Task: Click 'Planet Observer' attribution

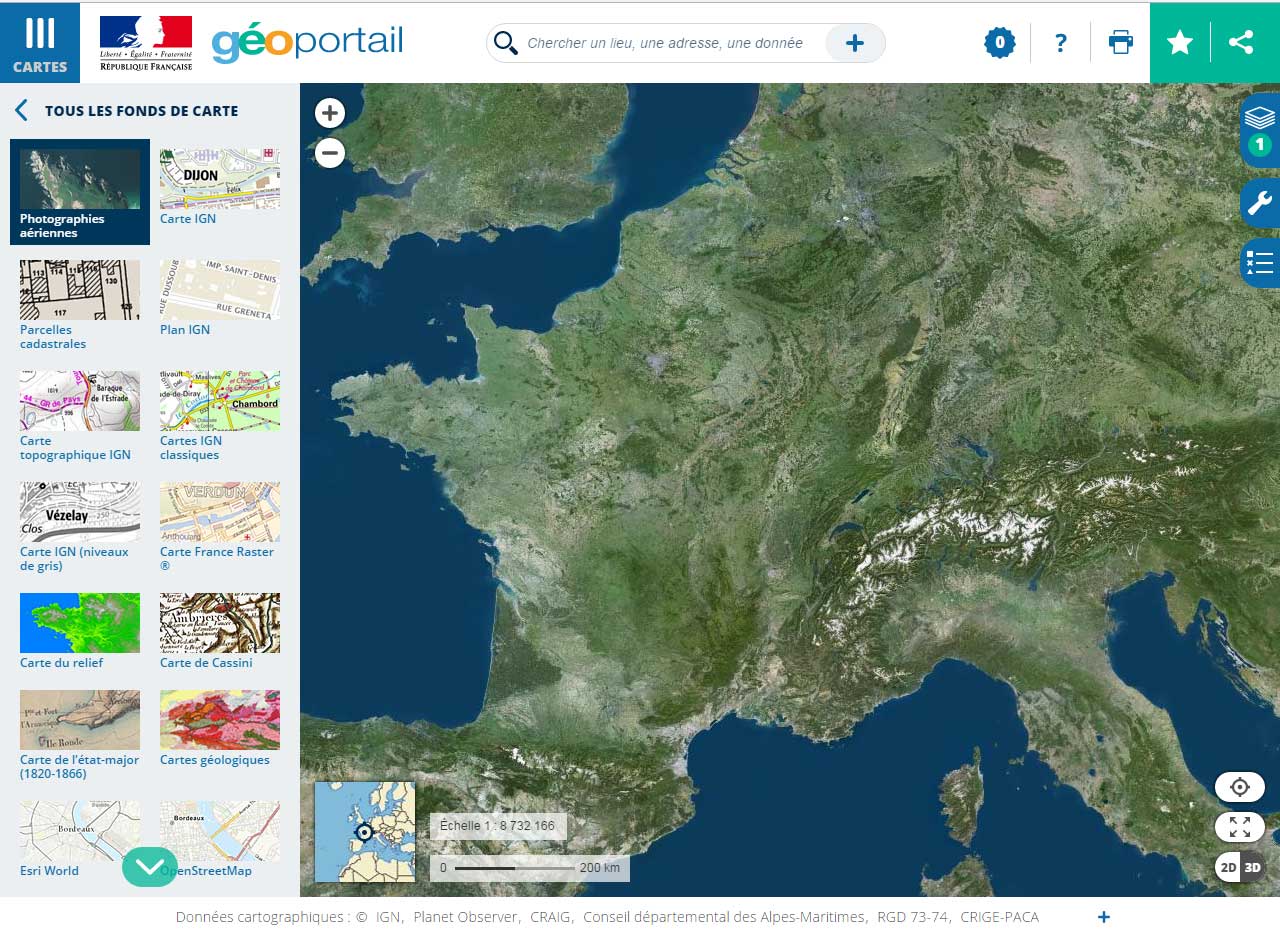Action: pyautogui.click(x=466, y=917)
